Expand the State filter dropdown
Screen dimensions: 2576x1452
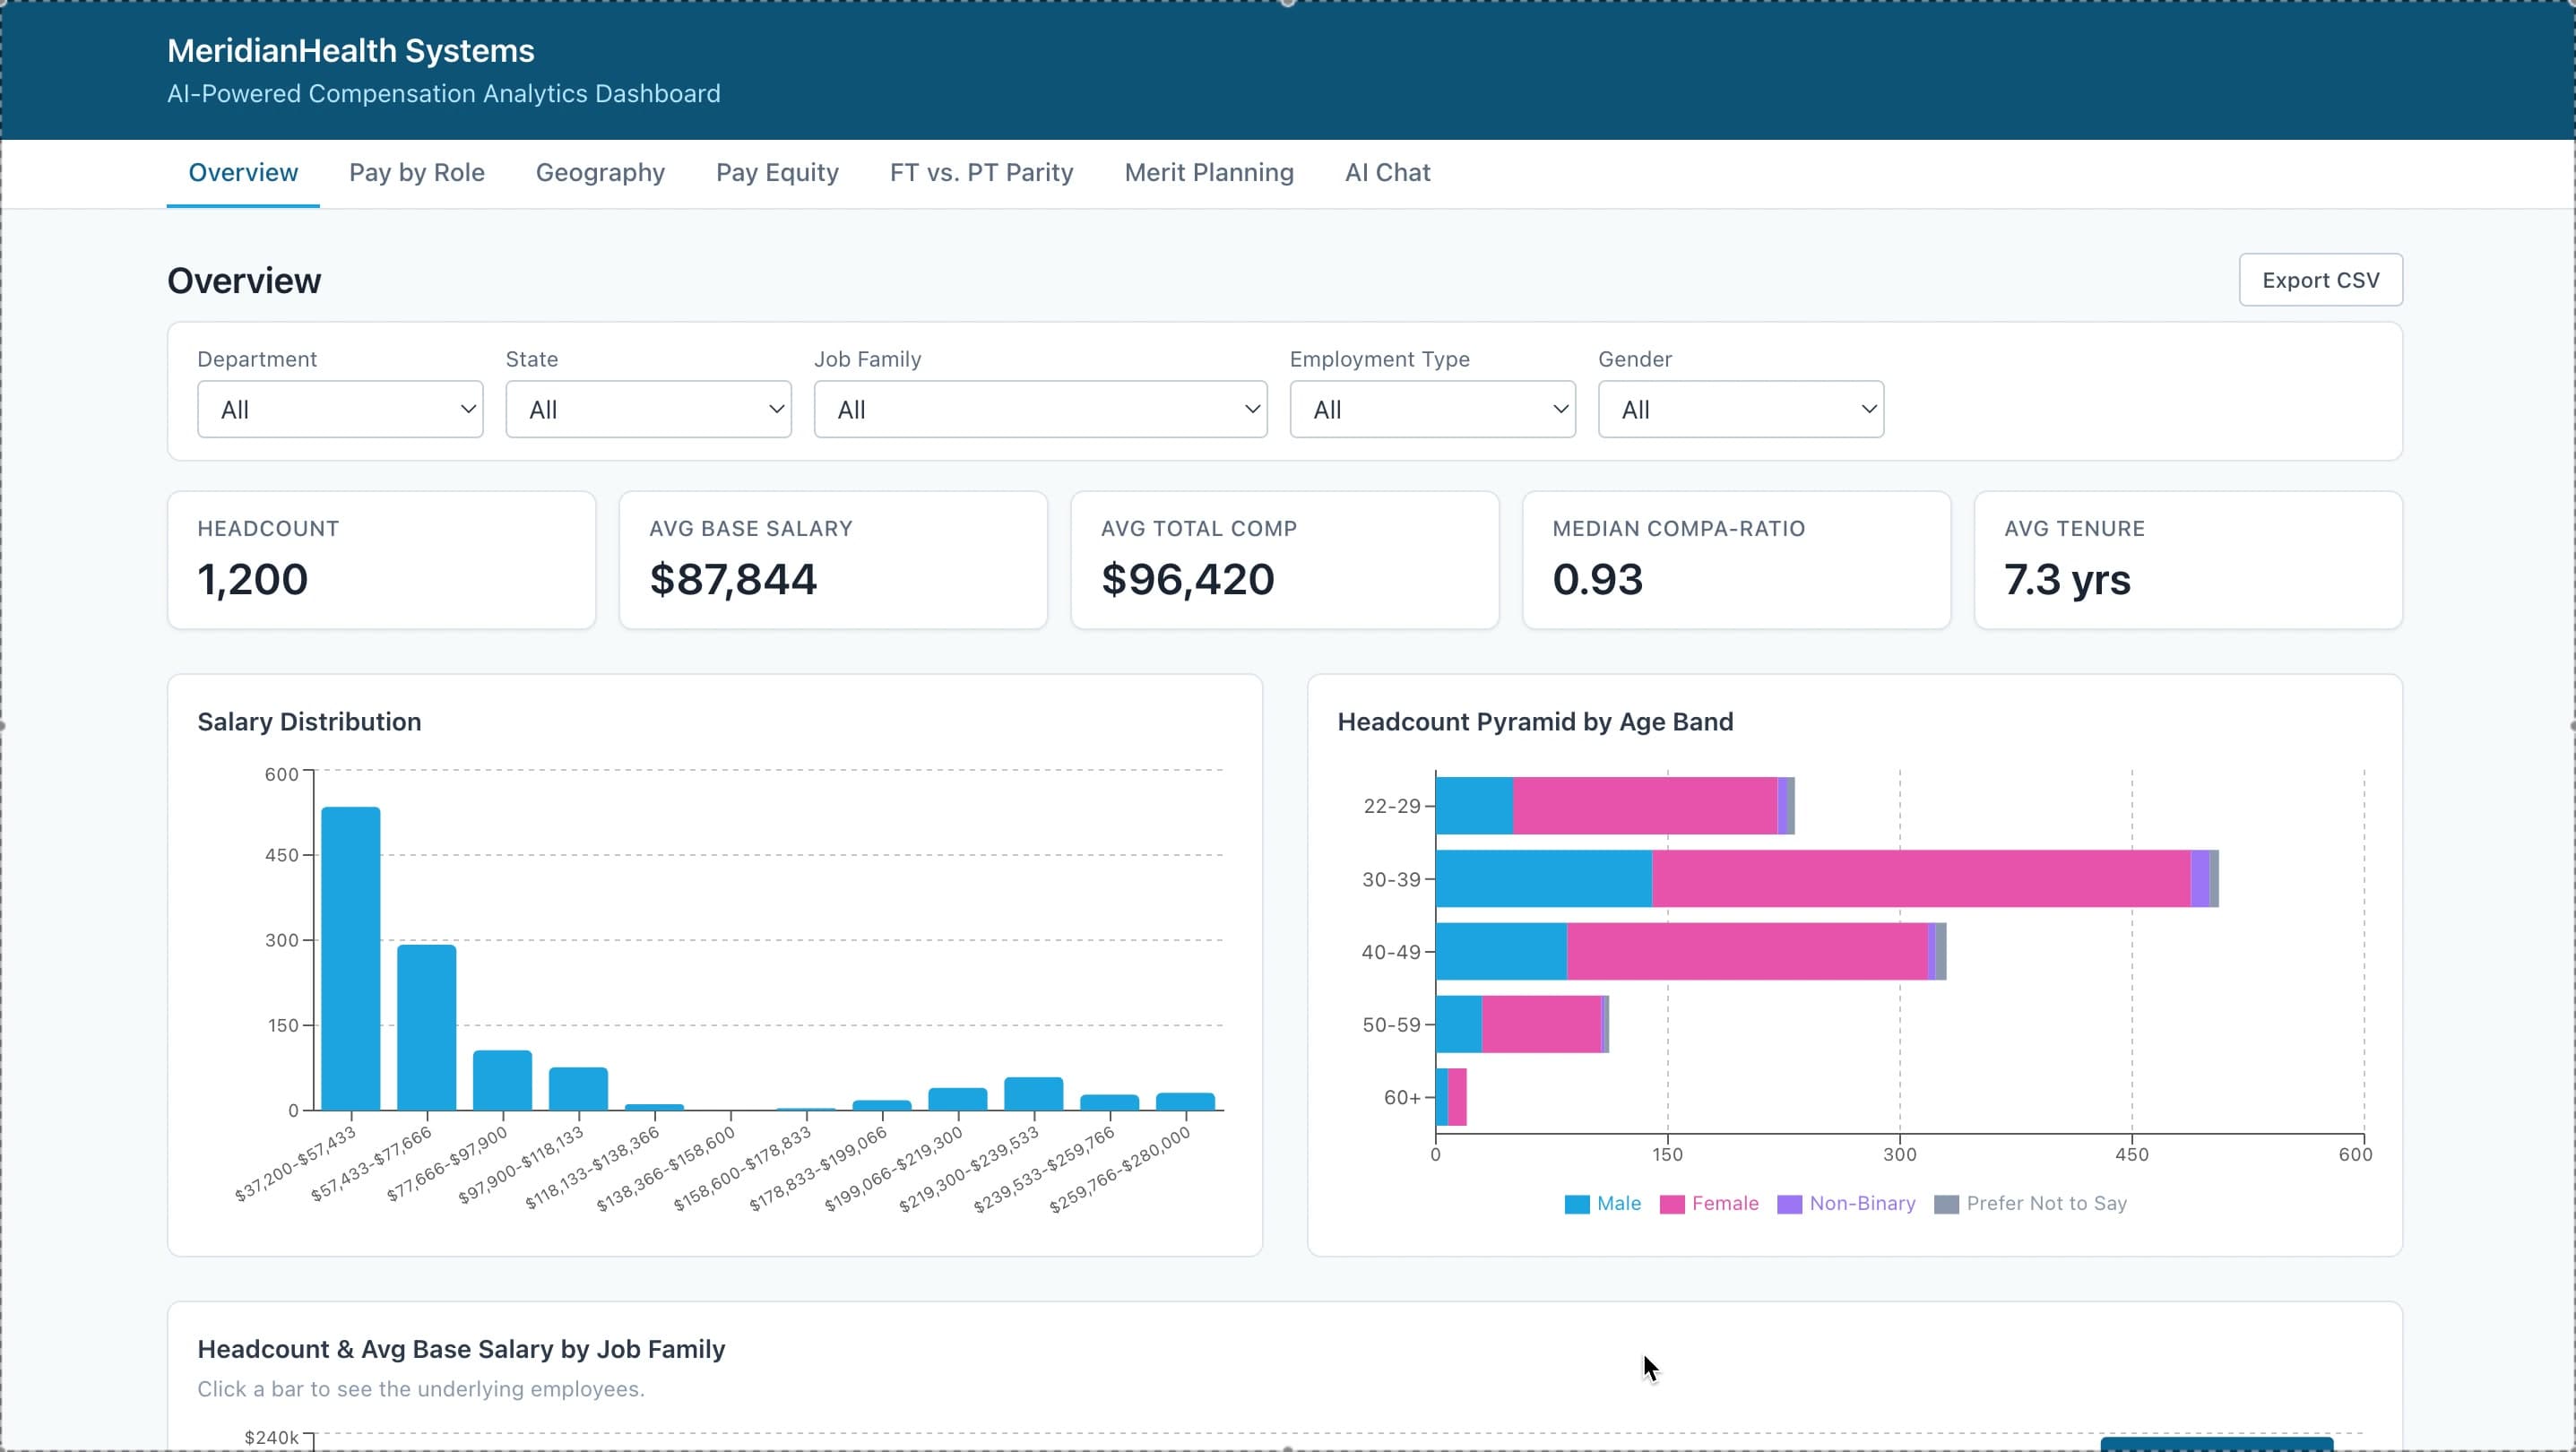(648, 409)
